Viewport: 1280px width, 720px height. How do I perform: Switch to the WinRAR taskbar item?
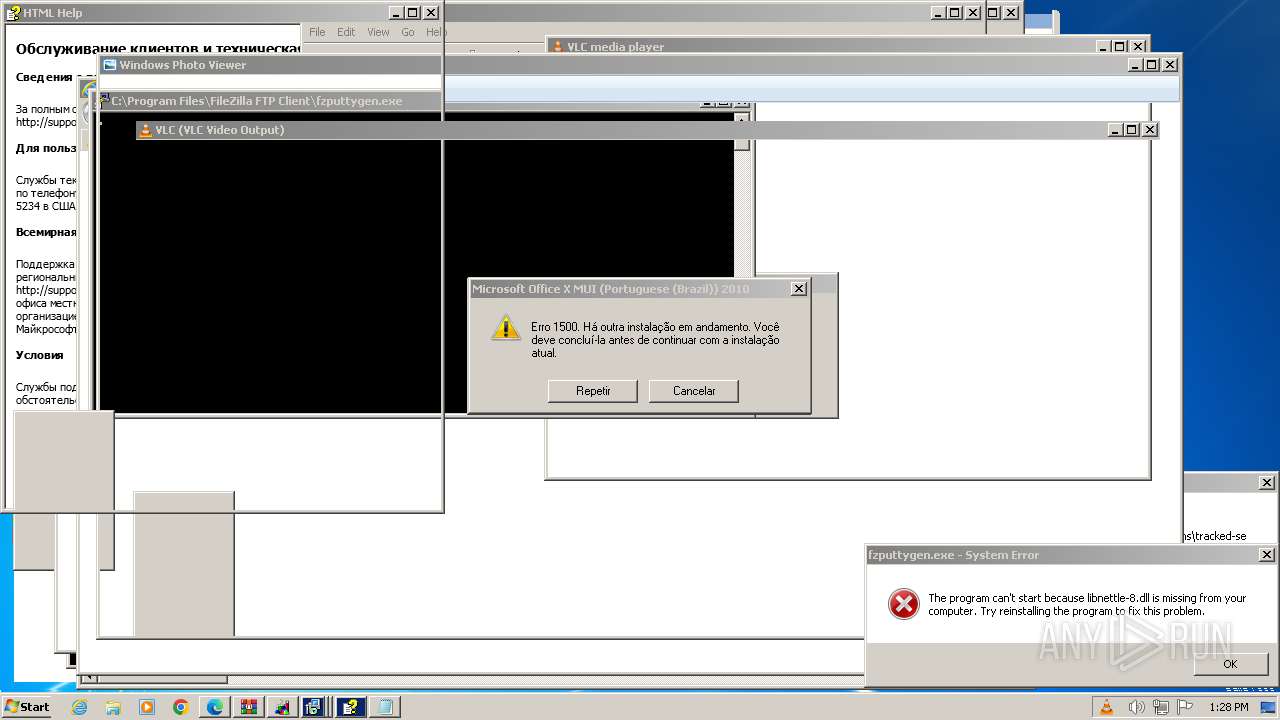tap(249, 707)
